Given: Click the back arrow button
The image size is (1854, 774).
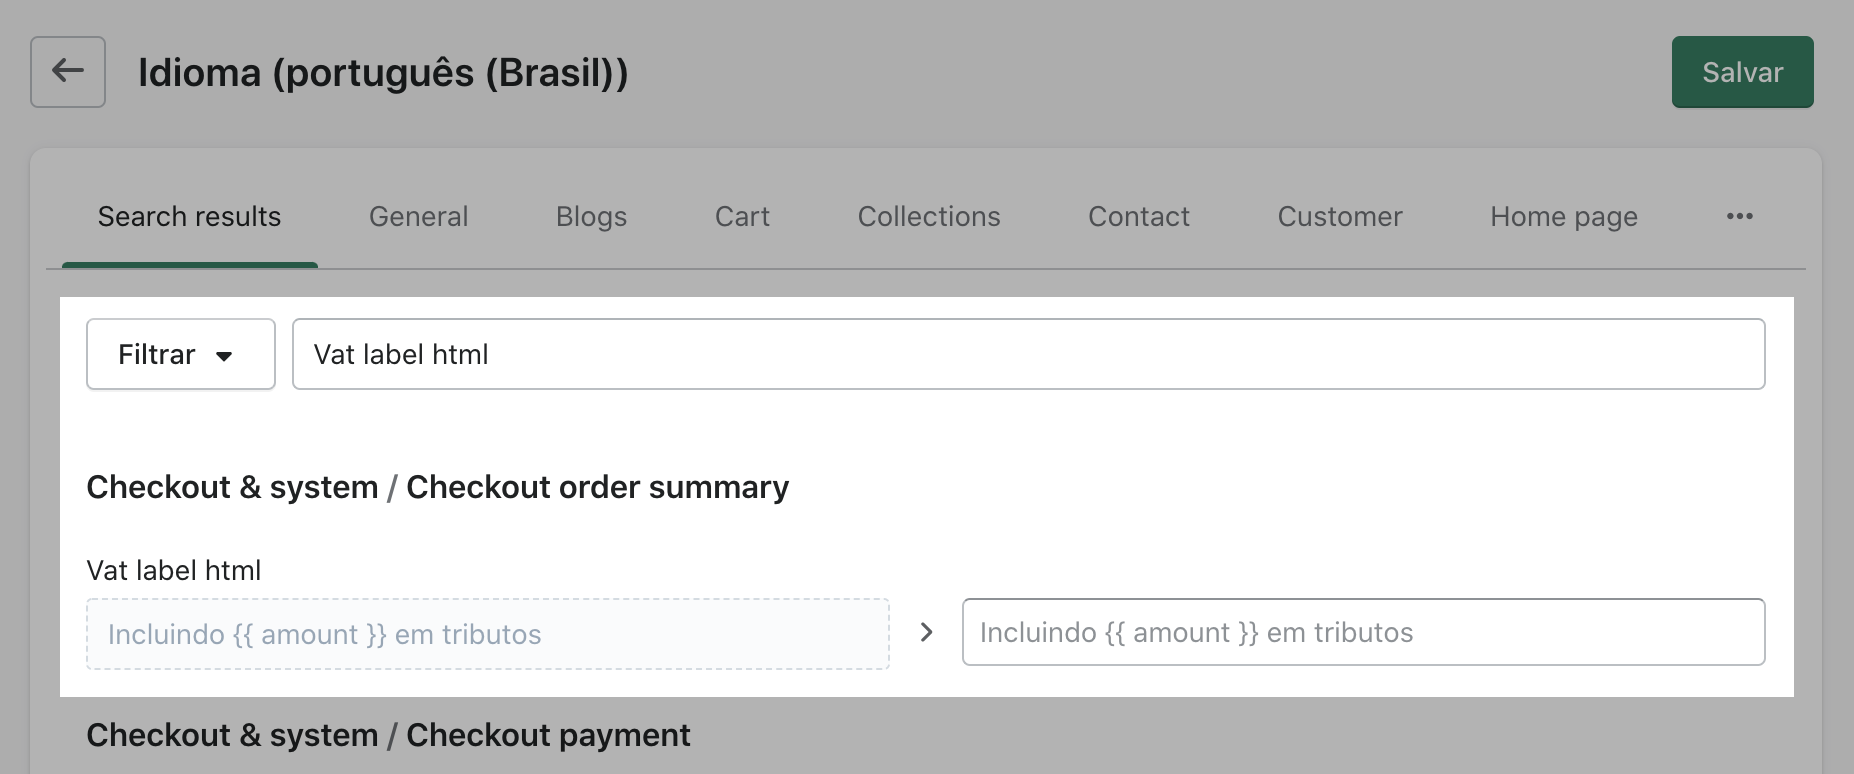Looking at the screenshot, I should (x=68, y=72).
